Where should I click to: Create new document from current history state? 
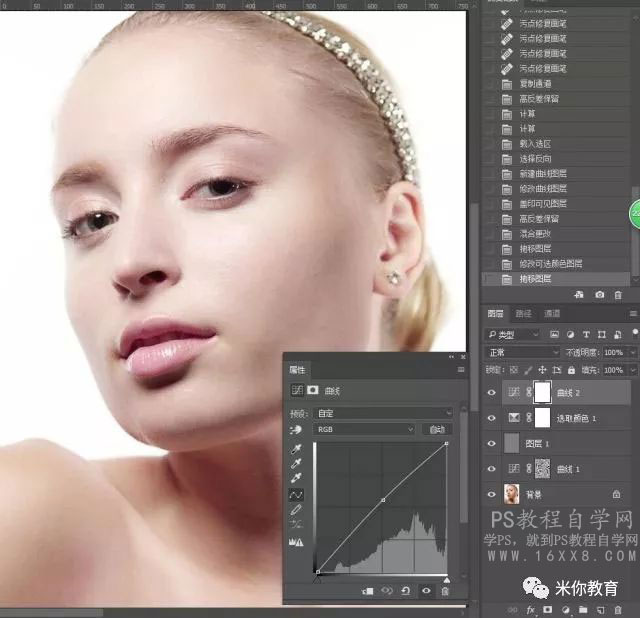click(x=579, y=295)
